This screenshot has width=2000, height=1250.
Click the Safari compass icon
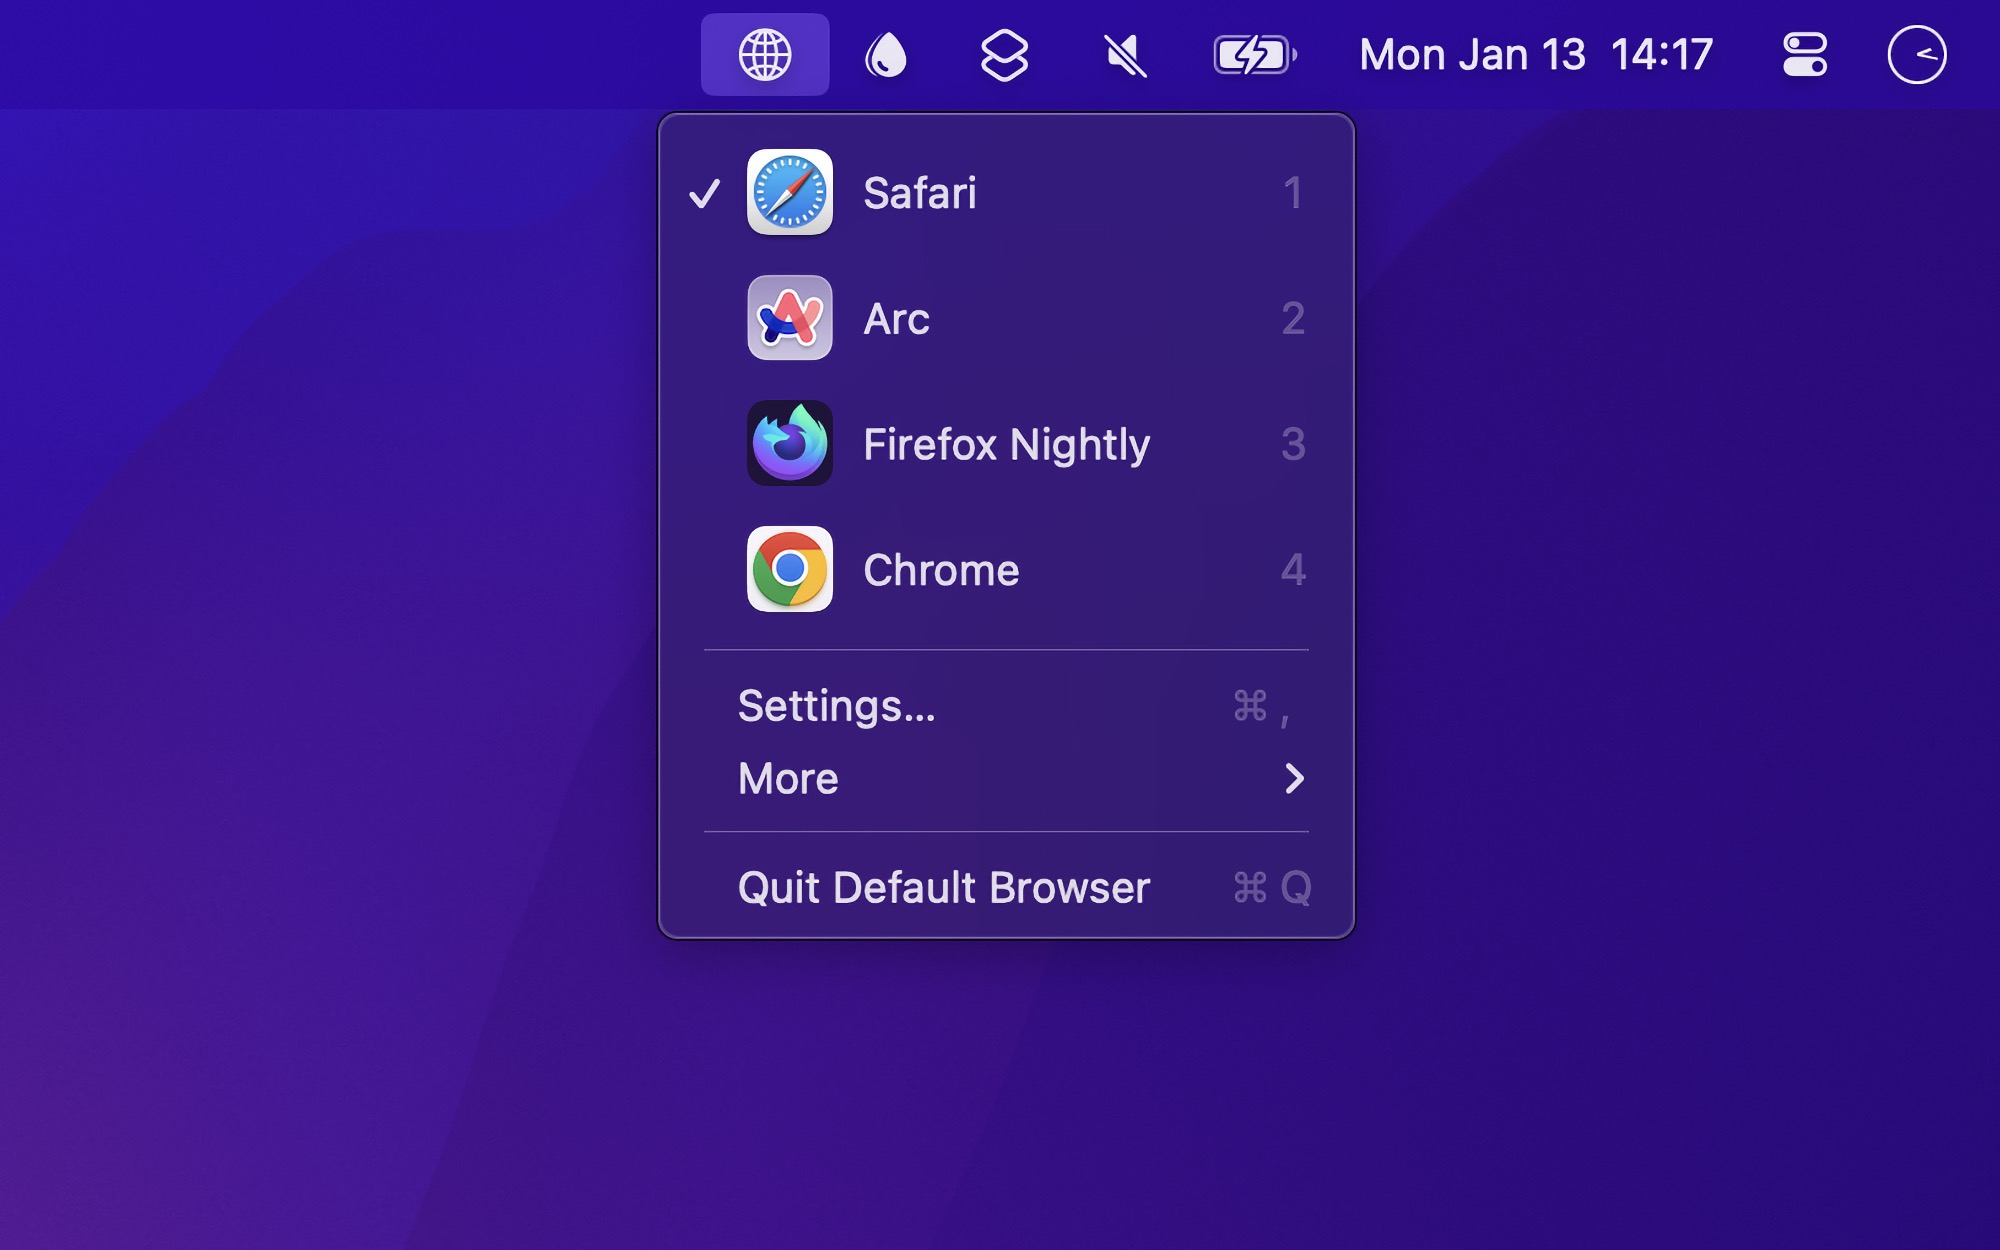790,192
